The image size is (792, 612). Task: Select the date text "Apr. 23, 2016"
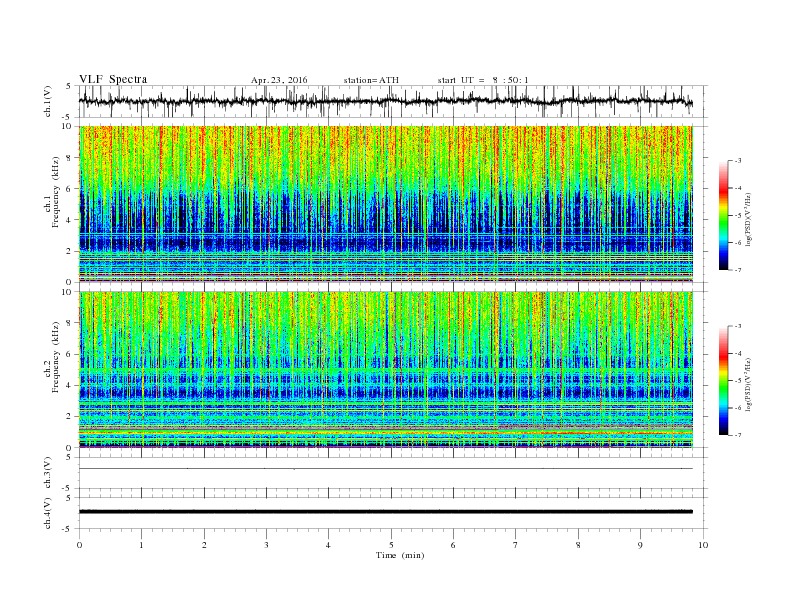[279, 80]
